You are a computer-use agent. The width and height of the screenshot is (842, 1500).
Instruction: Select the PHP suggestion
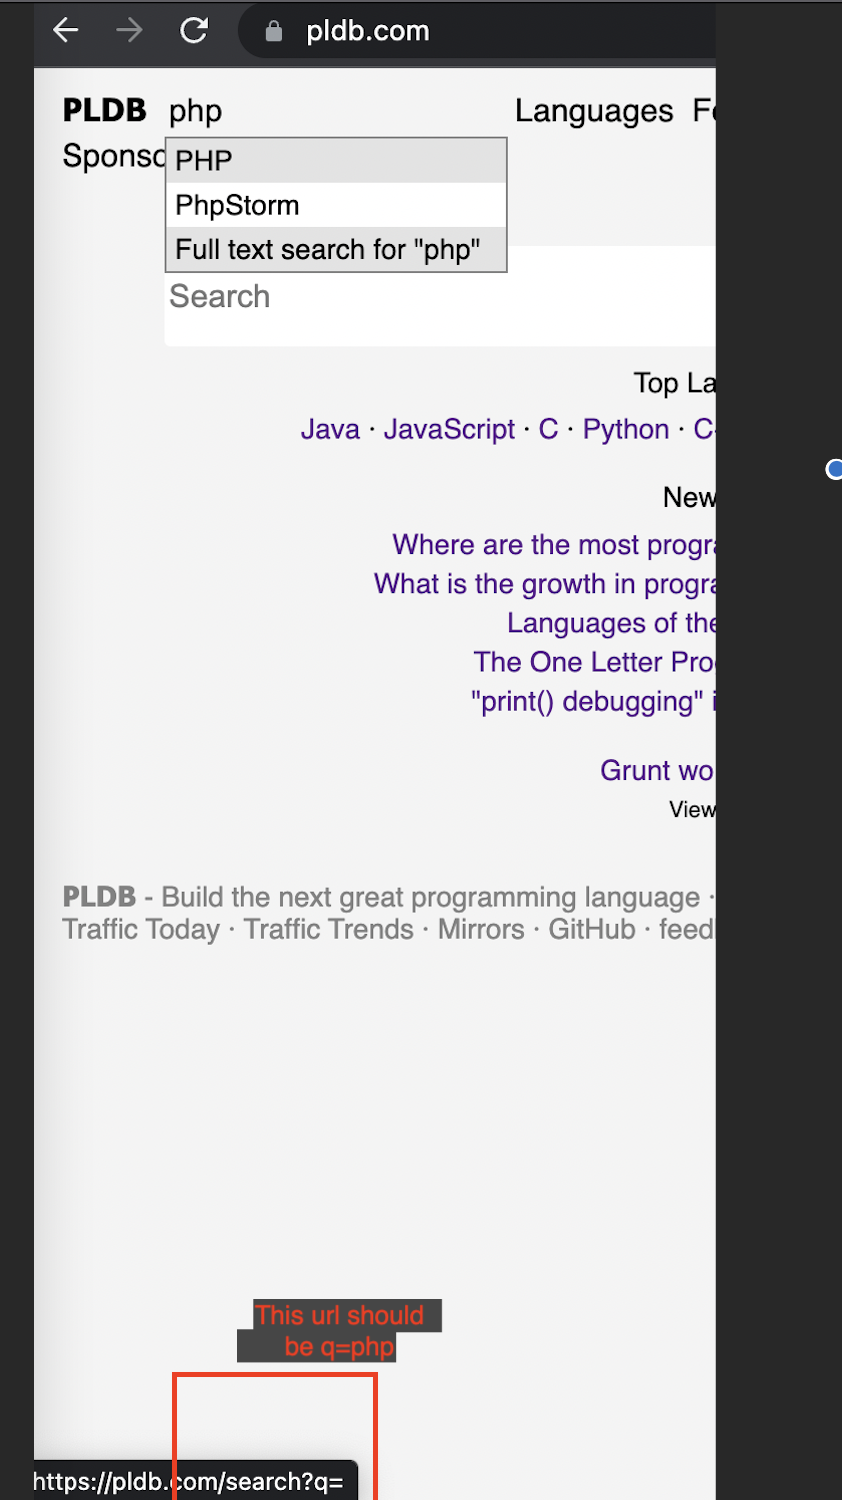336,160
